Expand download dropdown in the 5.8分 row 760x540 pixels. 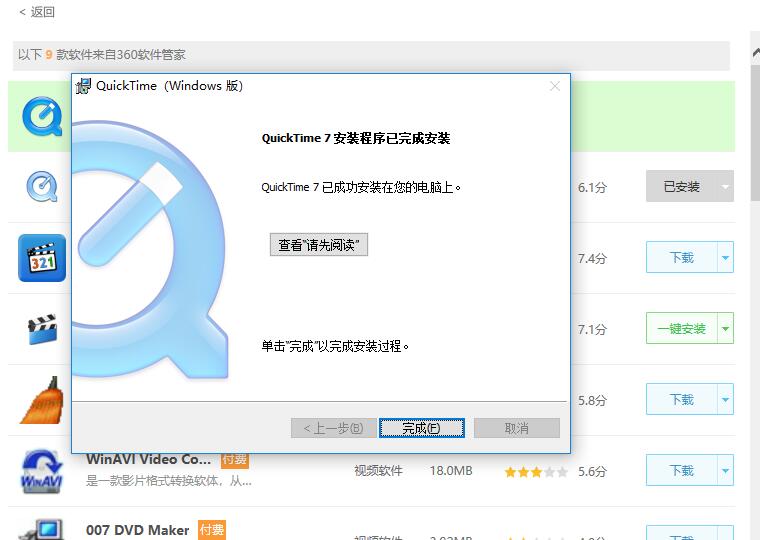pyautogui.click(x=725, y=399)
